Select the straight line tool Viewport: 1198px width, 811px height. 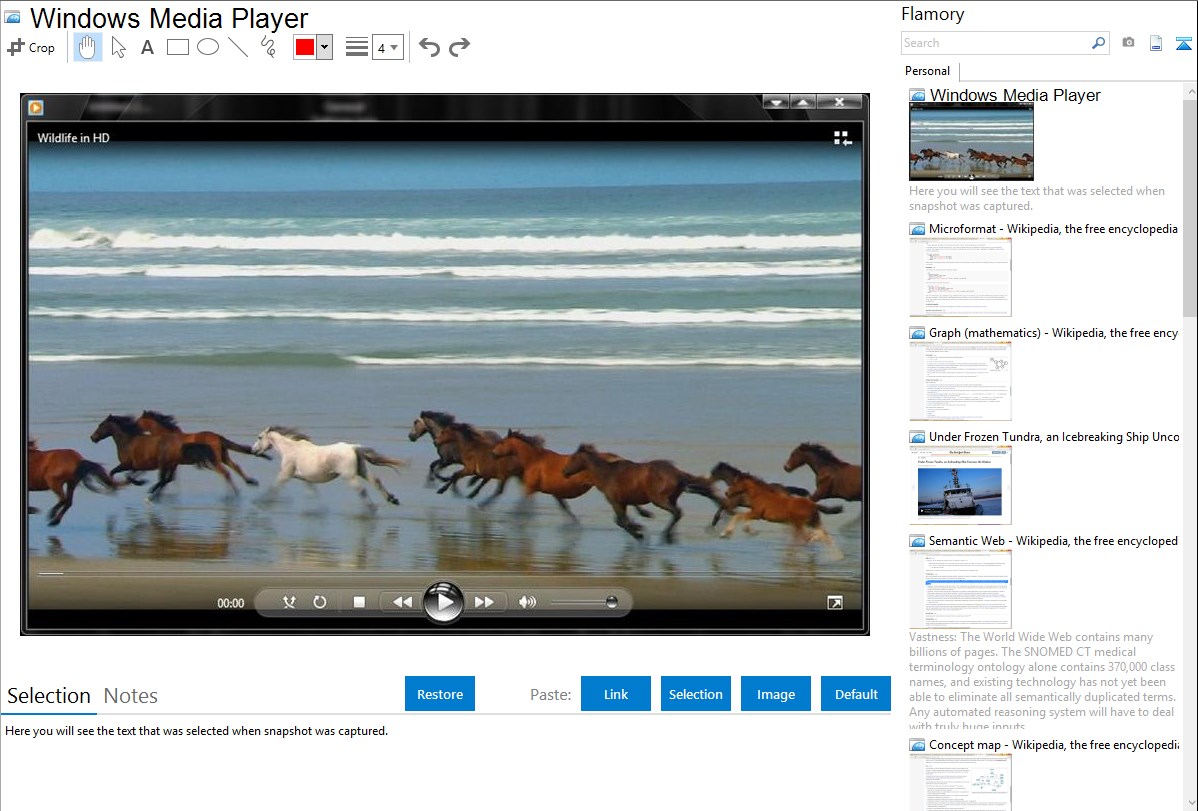pyautogui.click(x=238, y=47)
